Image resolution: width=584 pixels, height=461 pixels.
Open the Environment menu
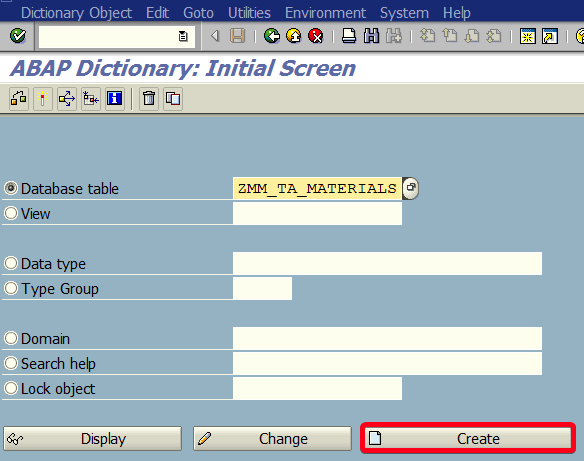pos(325,13)
